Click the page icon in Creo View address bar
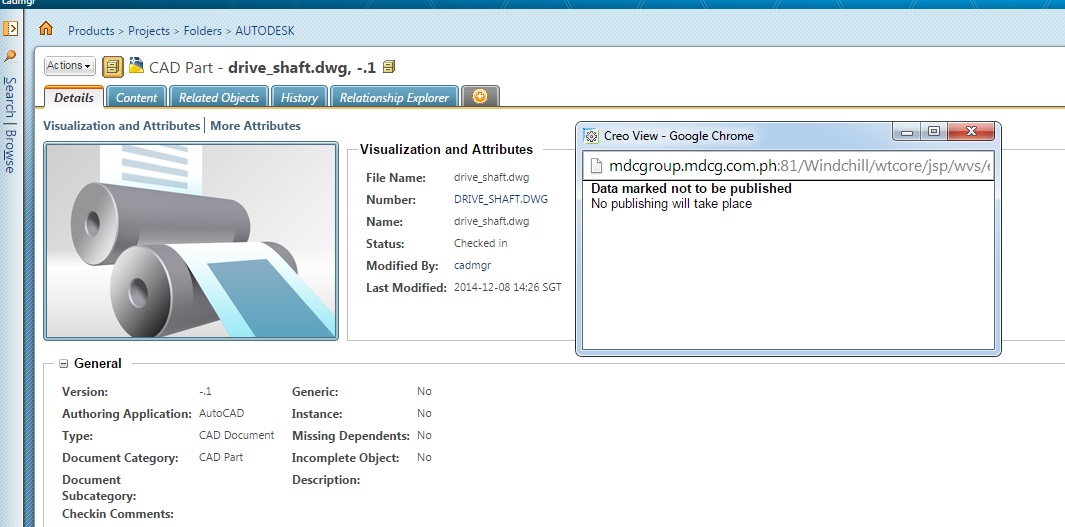The height and width of the screenshot is (527, 1065). [596, 166]
